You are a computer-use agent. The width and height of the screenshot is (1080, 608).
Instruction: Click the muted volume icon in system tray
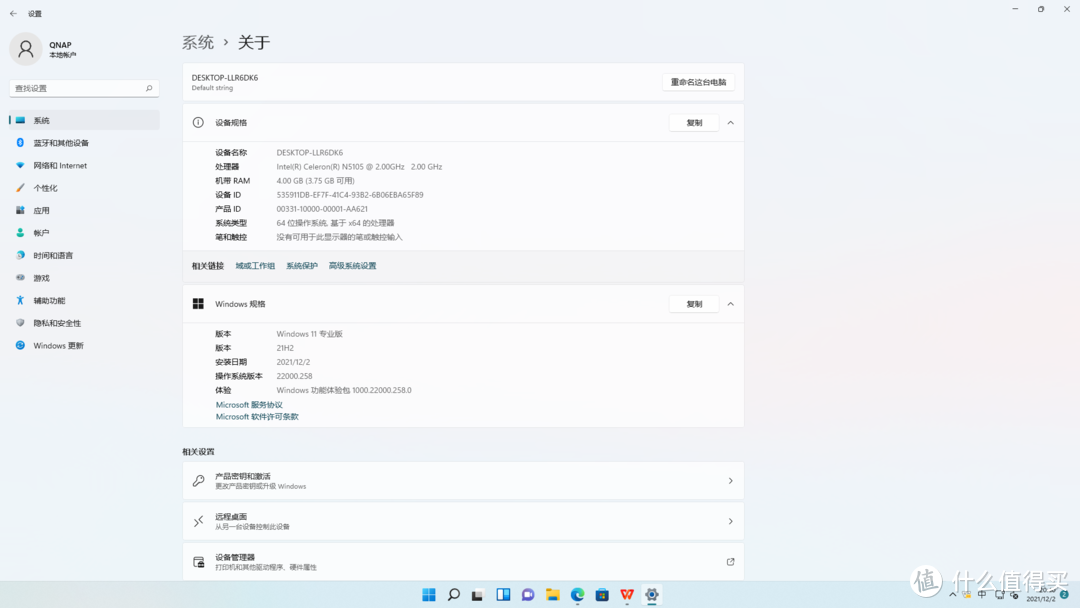coord(1014,595)
